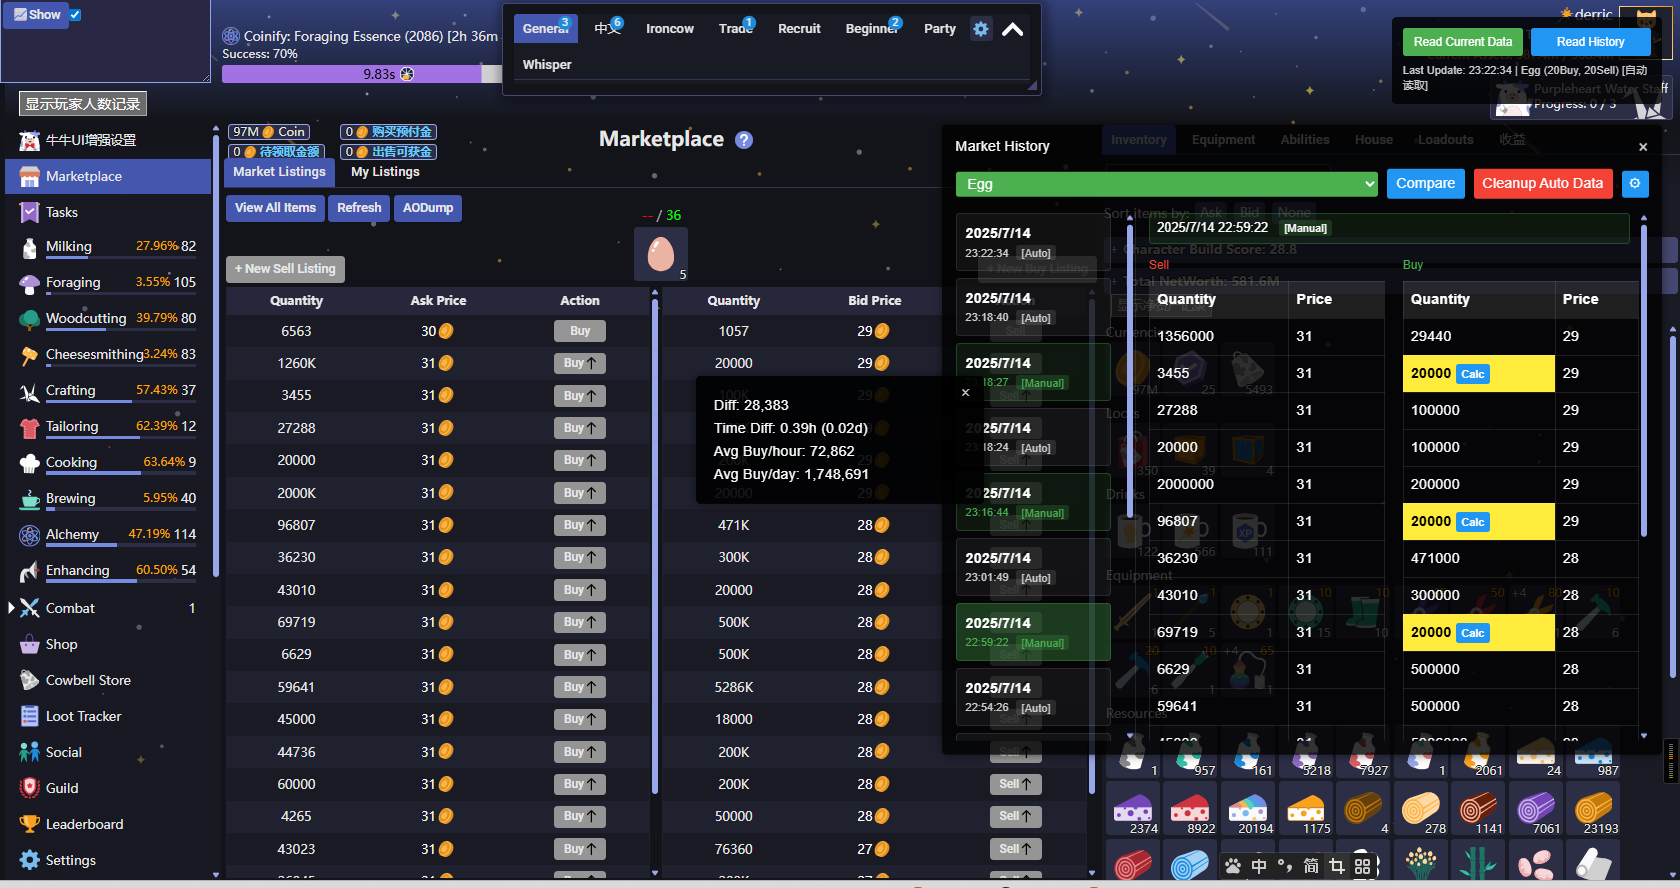1680x888 pixels.
Task: Buy from the 6563 quantity ask row
Action: point(580,331)
